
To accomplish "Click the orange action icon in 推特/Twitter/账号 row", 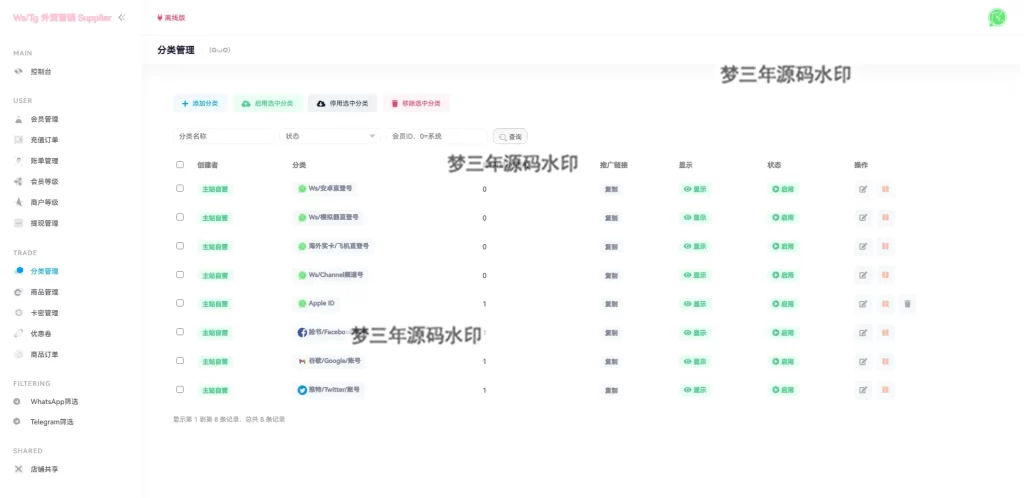I will pos(885,390).
